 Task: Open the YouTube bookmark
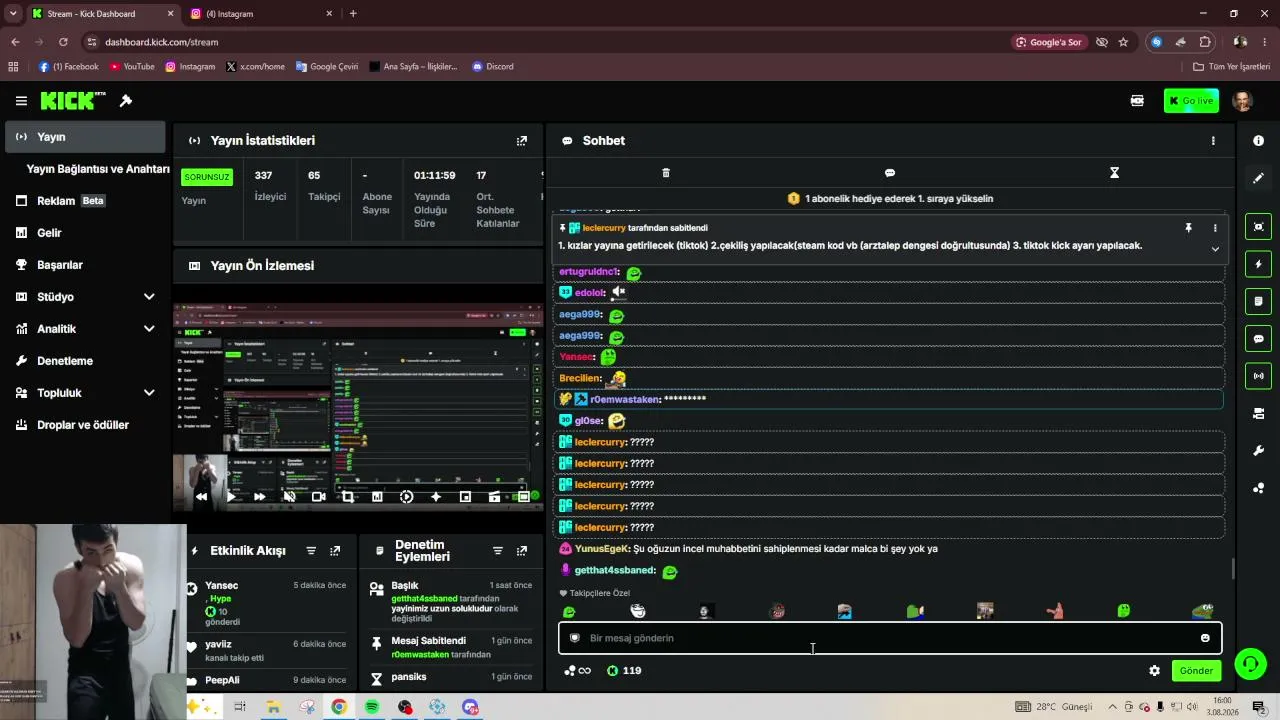(x=132, y=67)
